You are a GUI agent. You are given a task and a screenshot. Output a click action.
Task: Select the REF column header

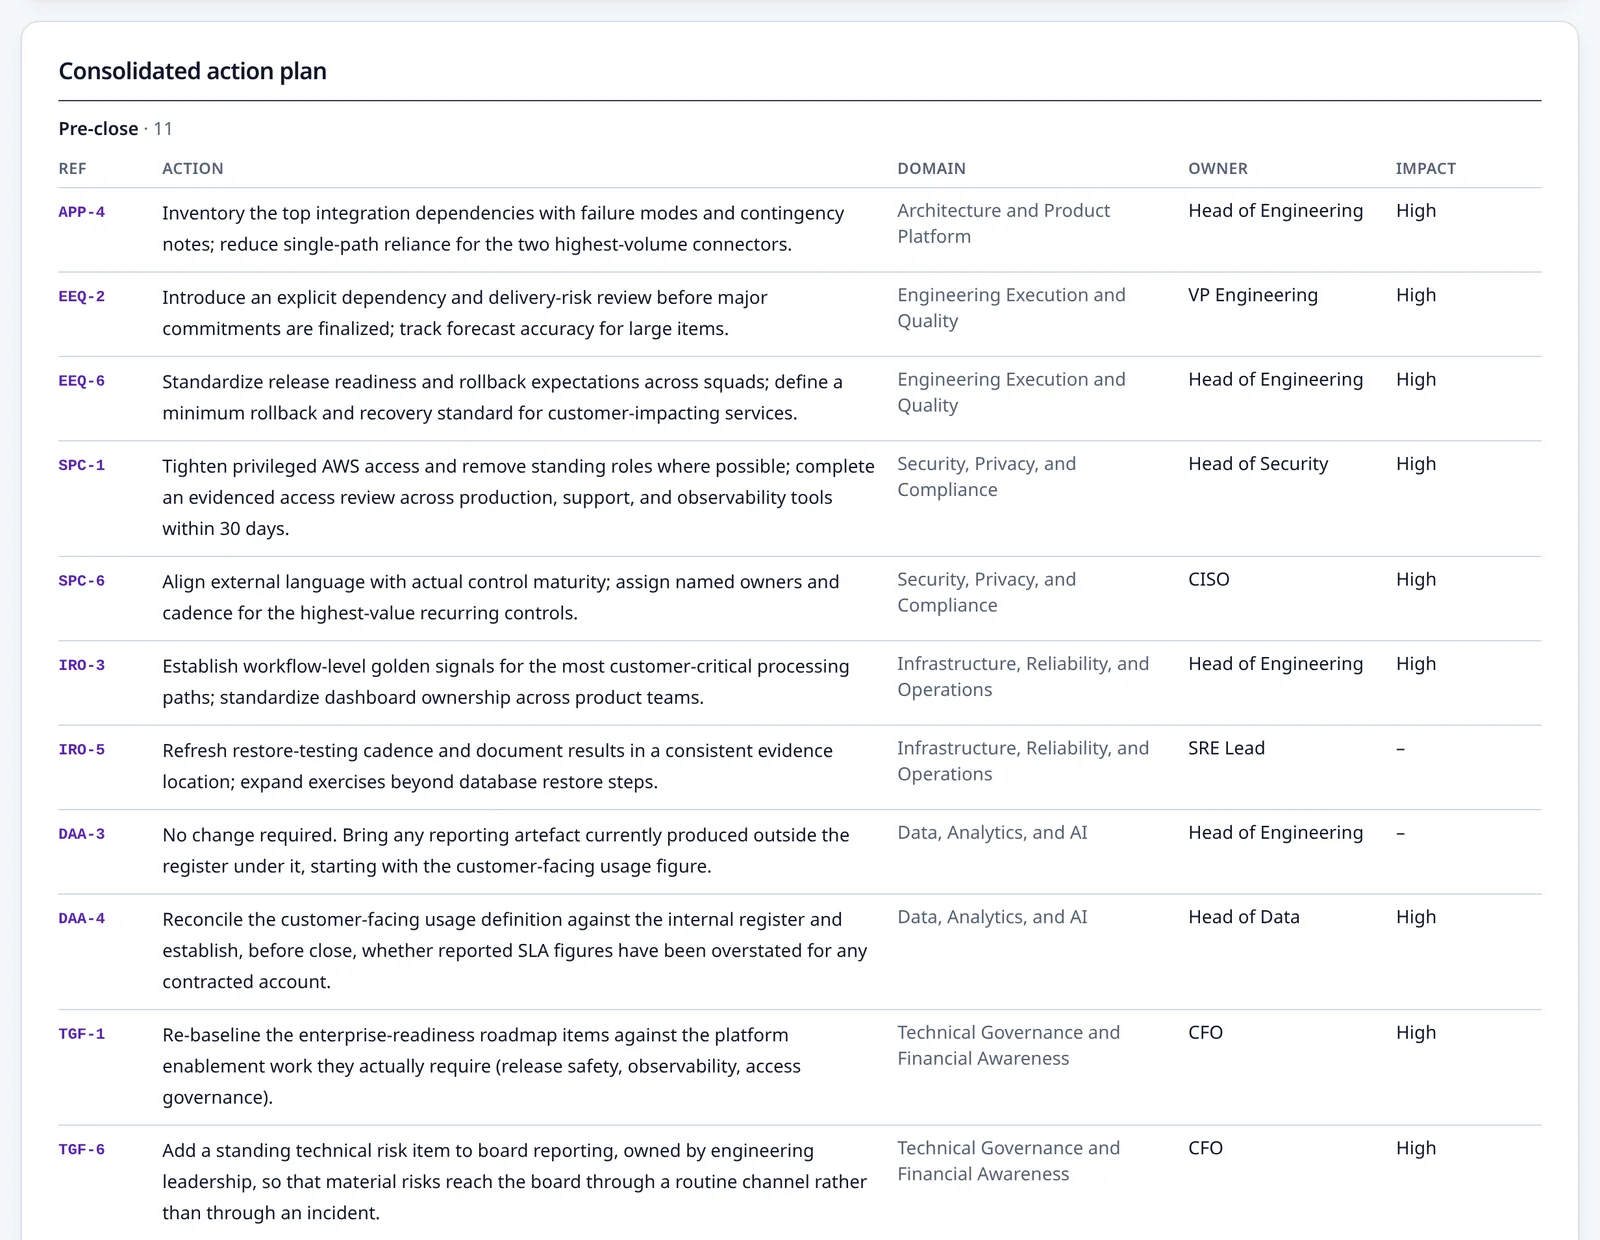click(x=73, y=168)
